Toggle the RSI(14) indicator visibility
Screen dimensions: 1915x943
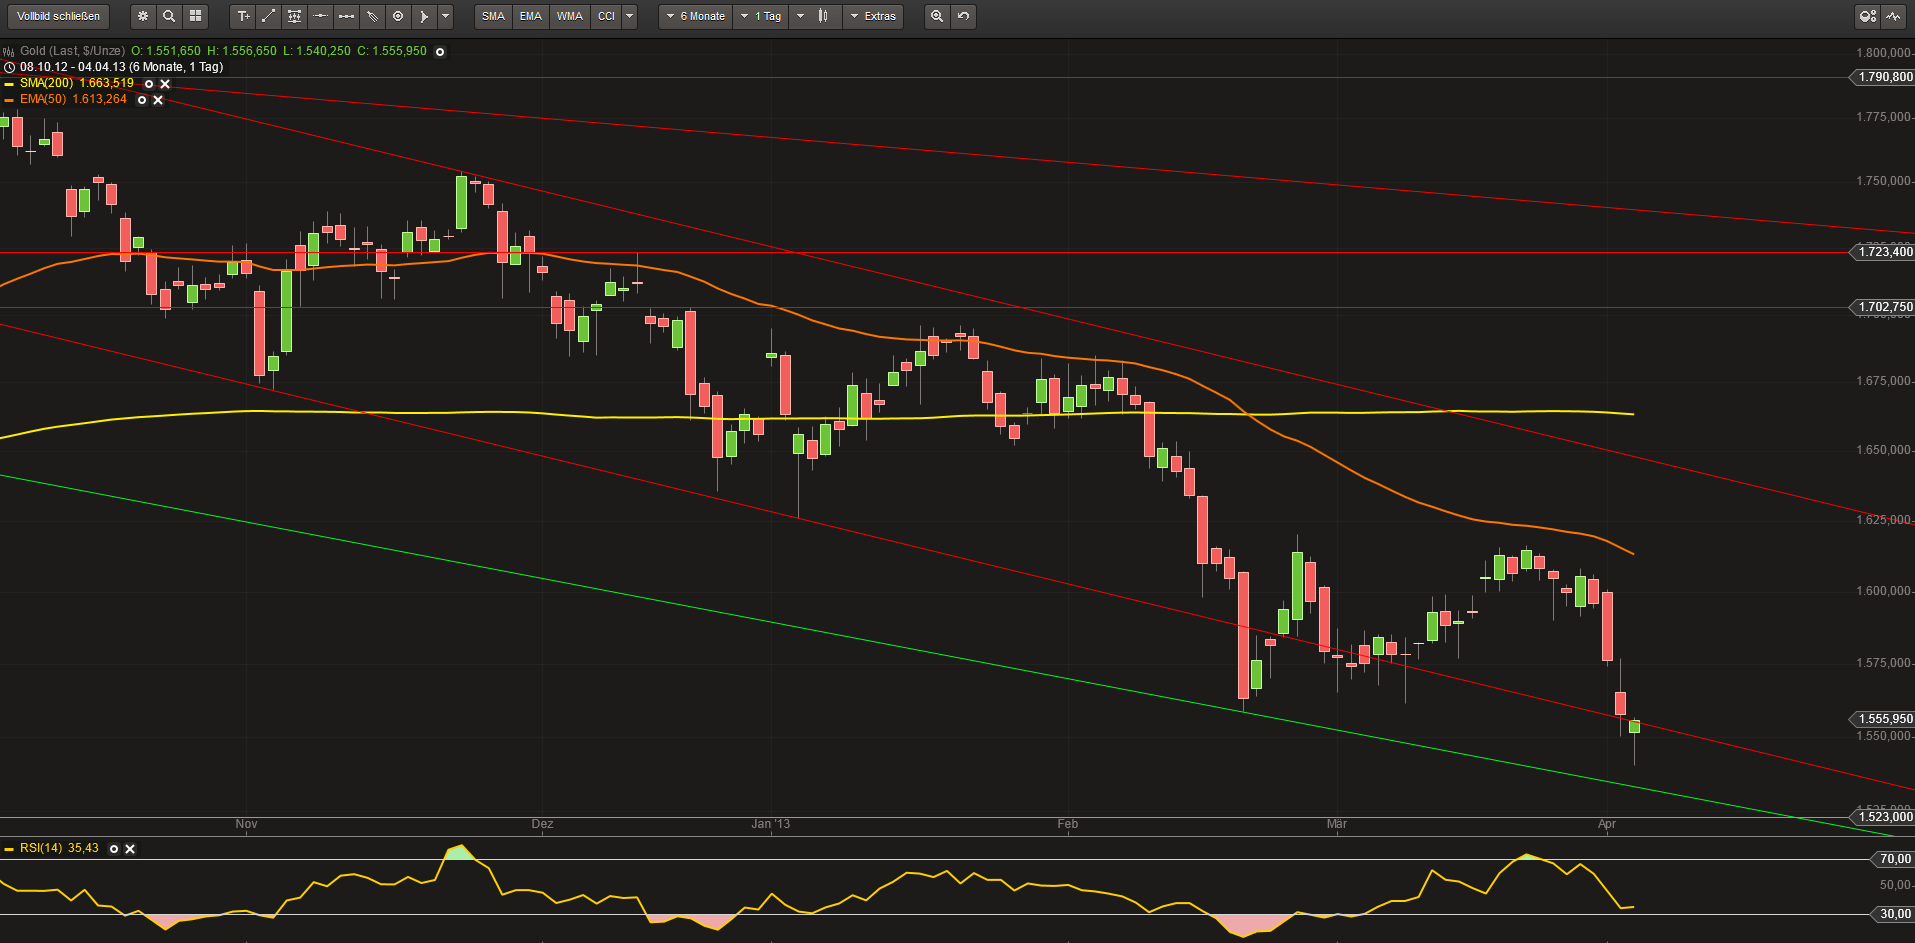point(113,849)
